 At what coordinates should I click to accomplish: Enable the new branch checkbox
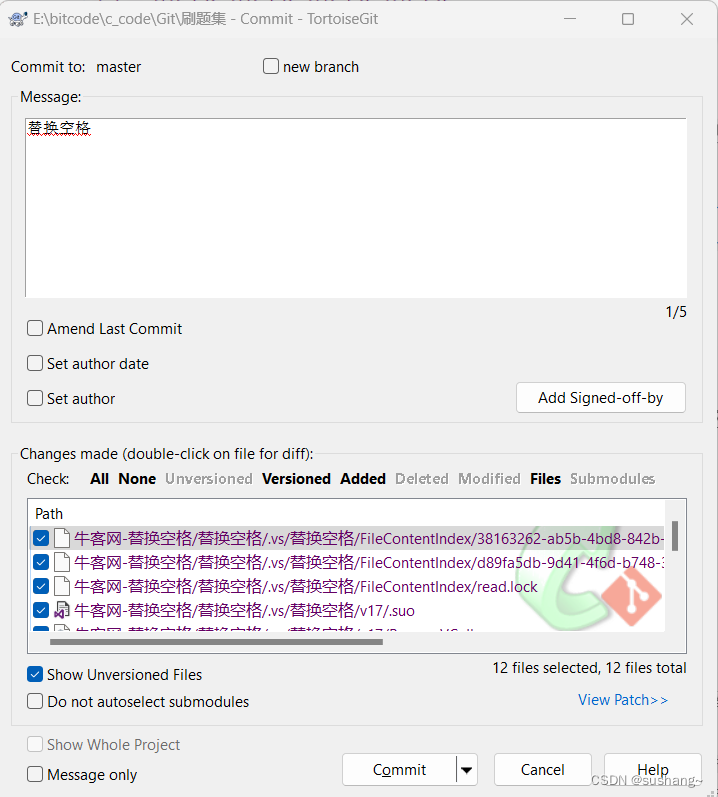click(271, 67)
